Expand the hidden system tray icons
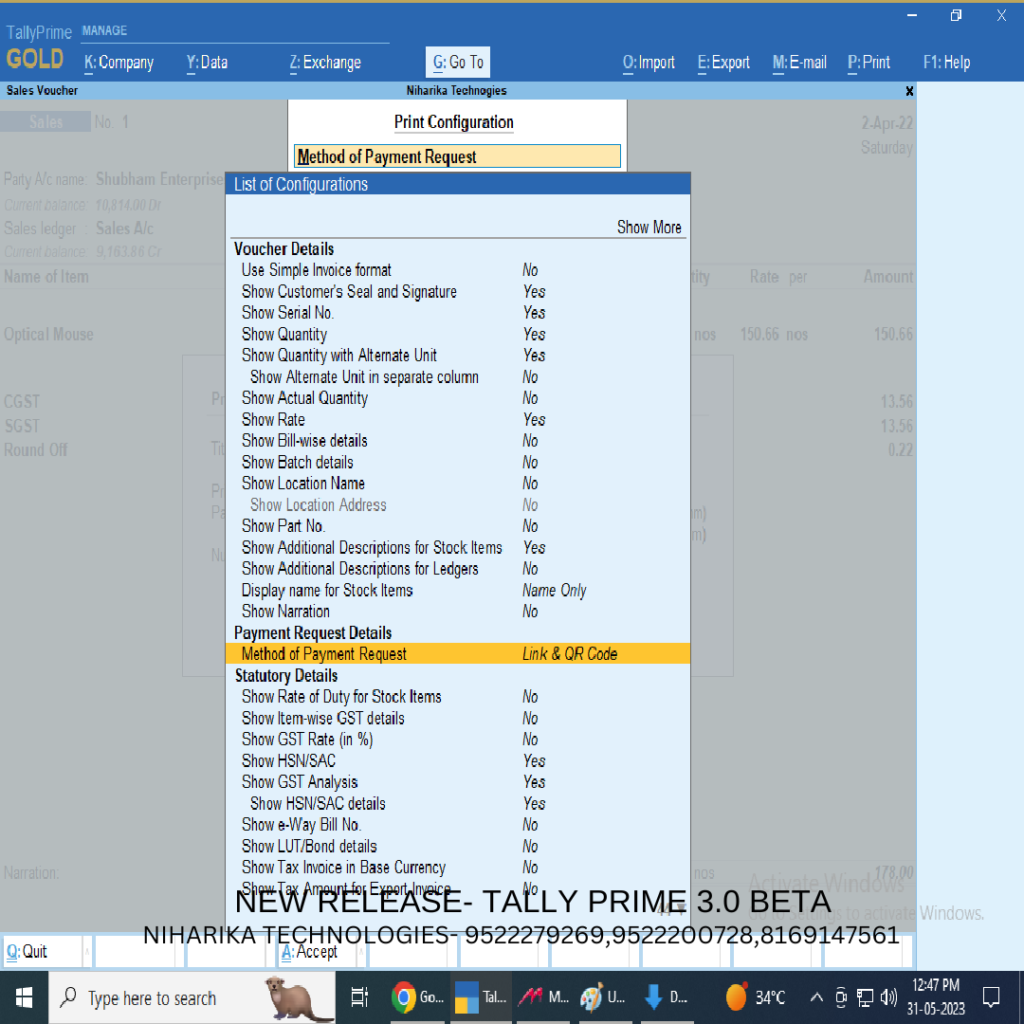Viewport: 1024px width, 1024px height. click(816, 998)
